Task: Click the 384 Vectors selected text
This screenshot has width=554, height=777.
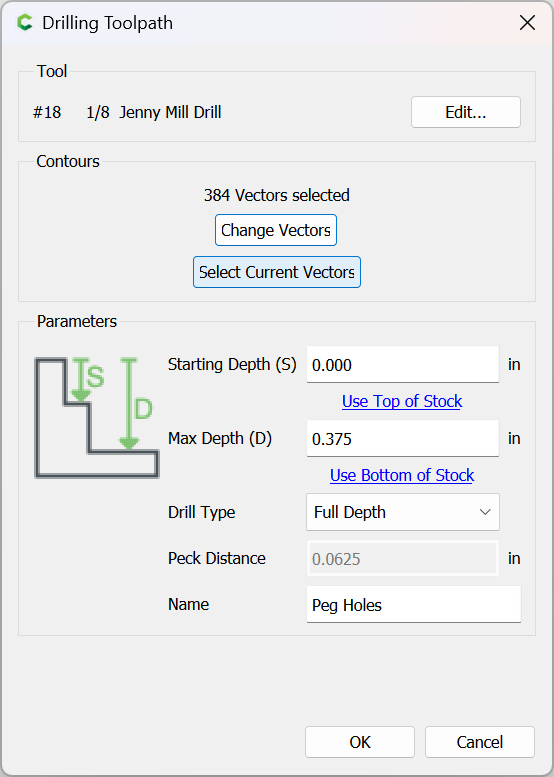Action: [277, 195]
